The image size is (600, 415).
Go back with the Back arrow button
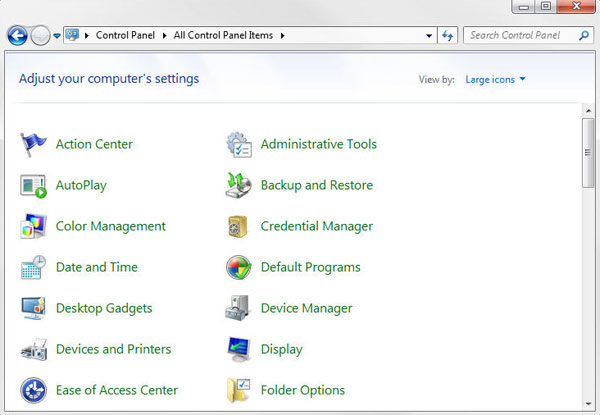[17, 36]
